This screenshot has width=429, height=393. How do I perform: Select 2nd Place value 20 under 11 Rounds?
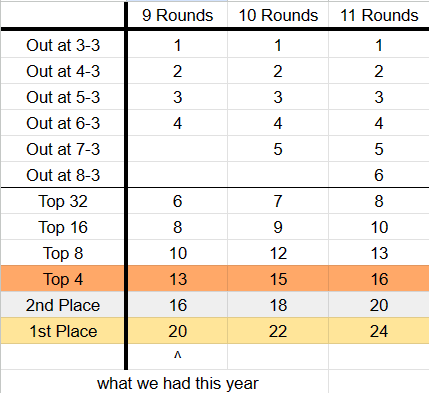[x=379, y=305]
